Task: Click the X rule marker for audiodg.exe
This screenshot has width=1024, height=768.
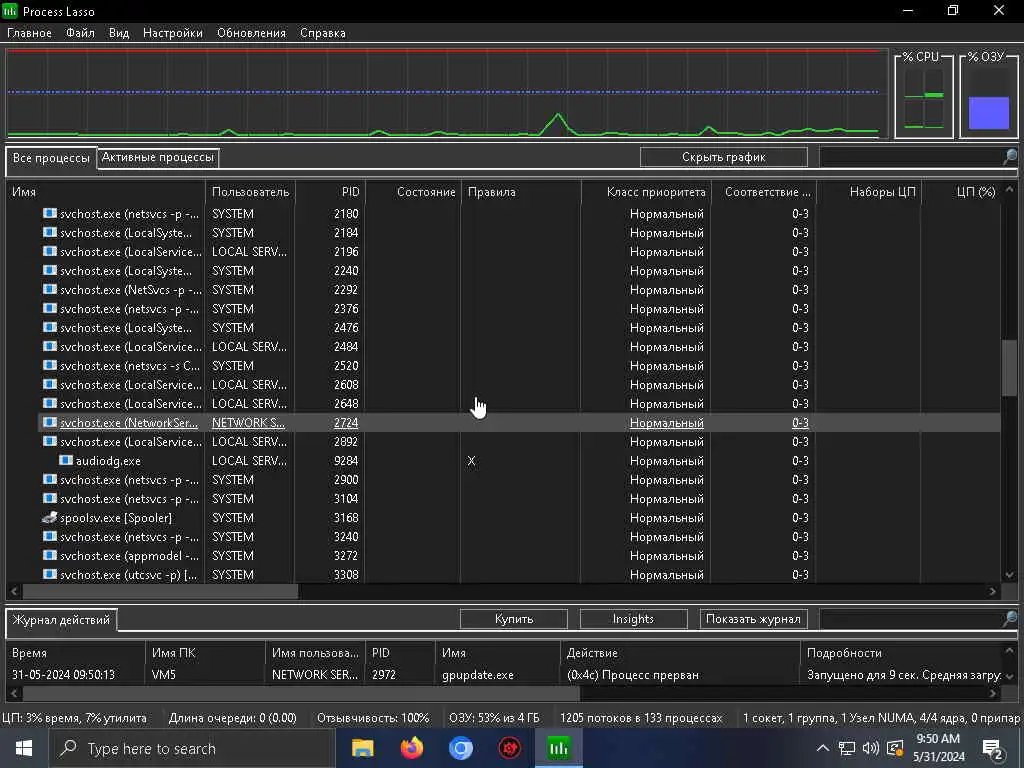Action: 472,461
